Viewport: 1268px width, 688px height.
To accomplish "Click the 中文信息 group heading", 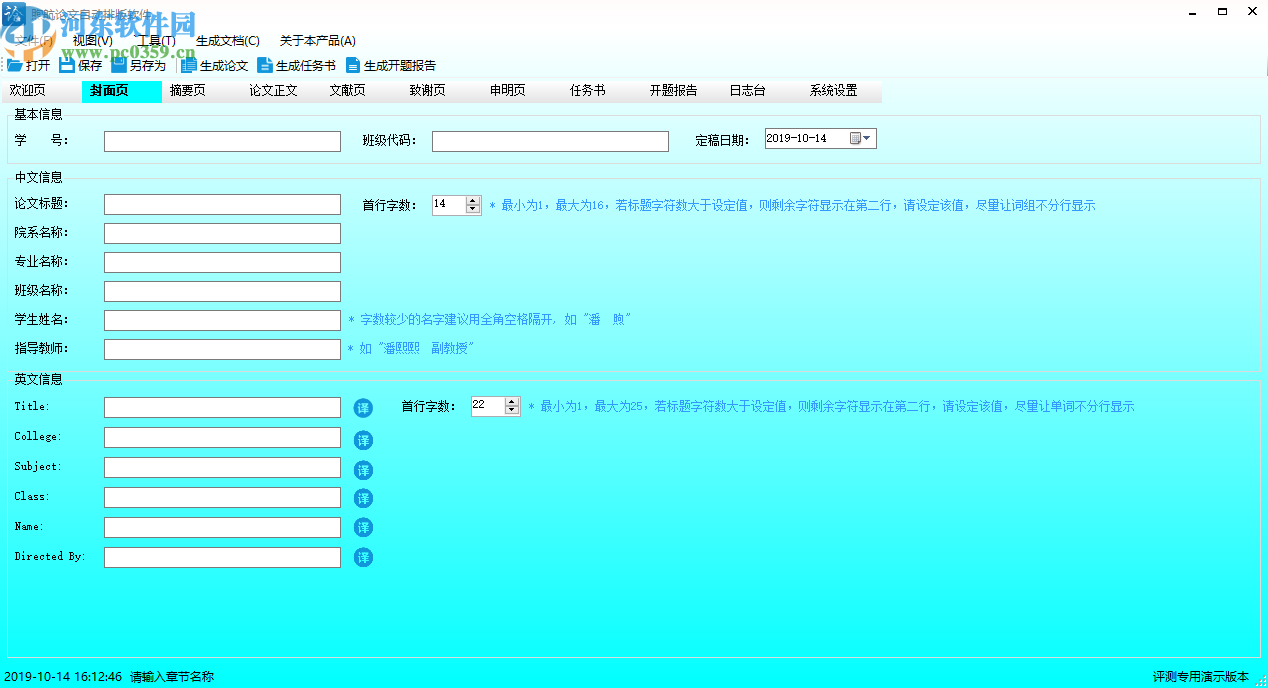I will pyautogui.click(x=38, y=177).
